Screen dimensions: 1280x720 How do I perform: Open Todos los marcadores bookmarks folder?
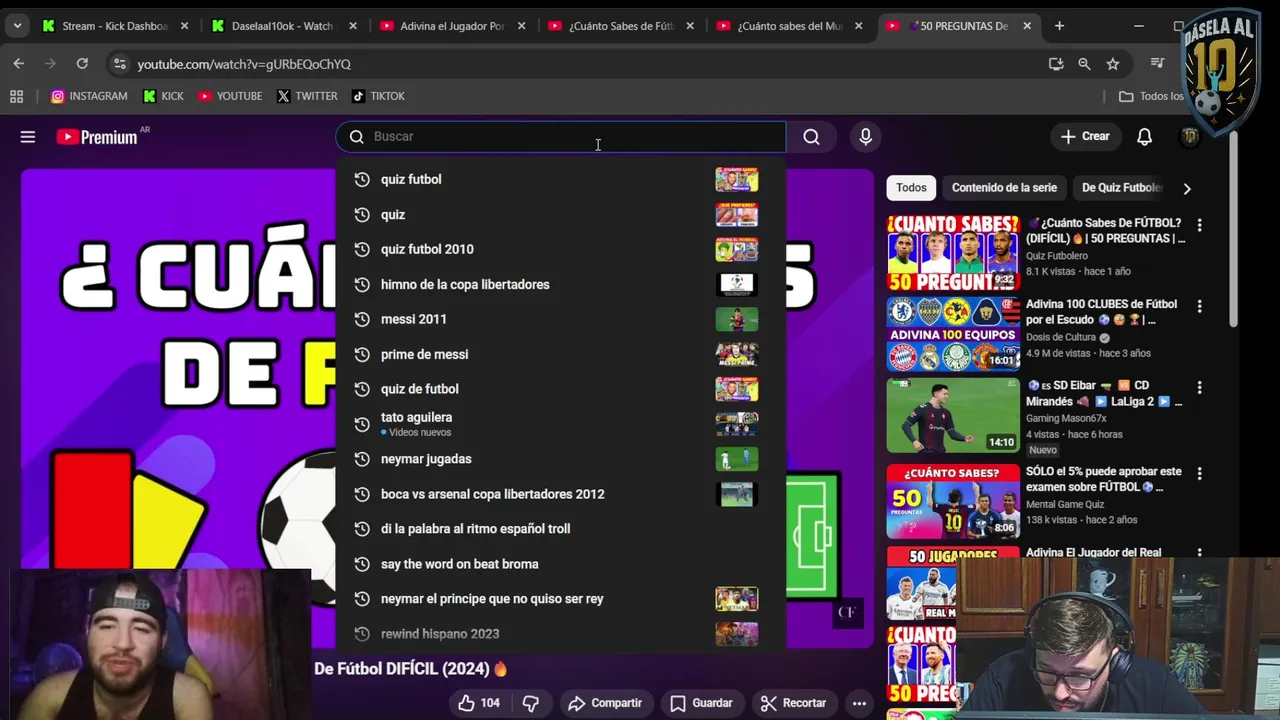(x=1150, y=96)
